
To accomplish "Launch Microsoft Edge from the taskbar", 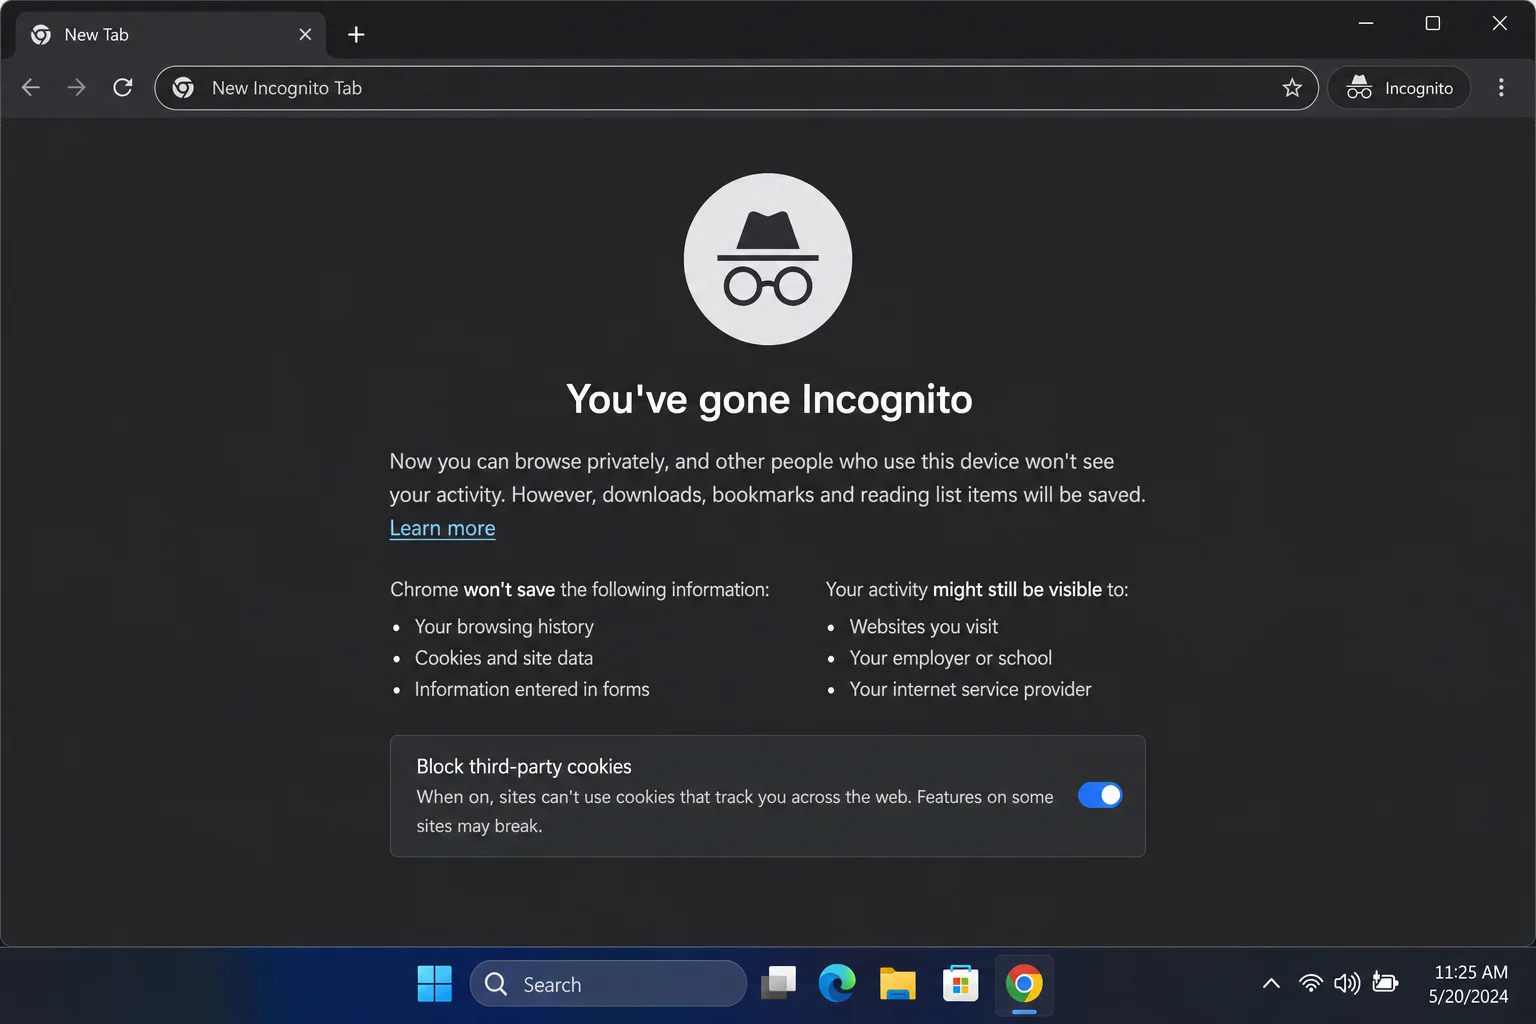I will click(837, 984).
